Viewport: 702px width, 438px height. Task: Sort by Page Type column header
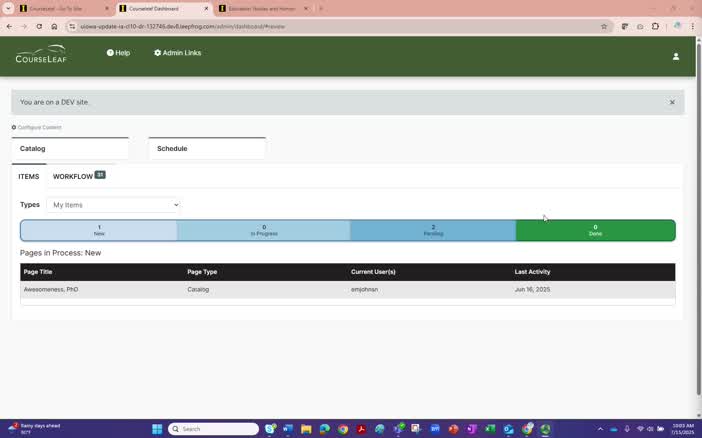[x=202, y=272]
